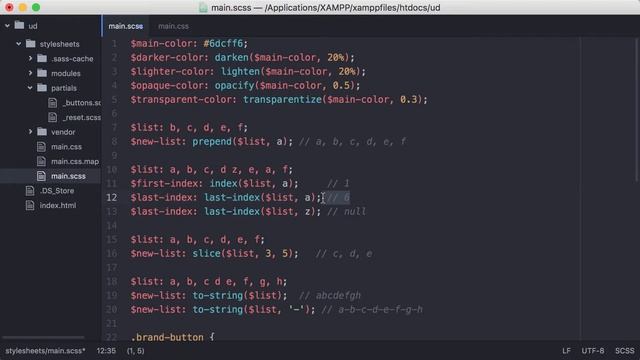Click line number 12 in gutter

111,198
